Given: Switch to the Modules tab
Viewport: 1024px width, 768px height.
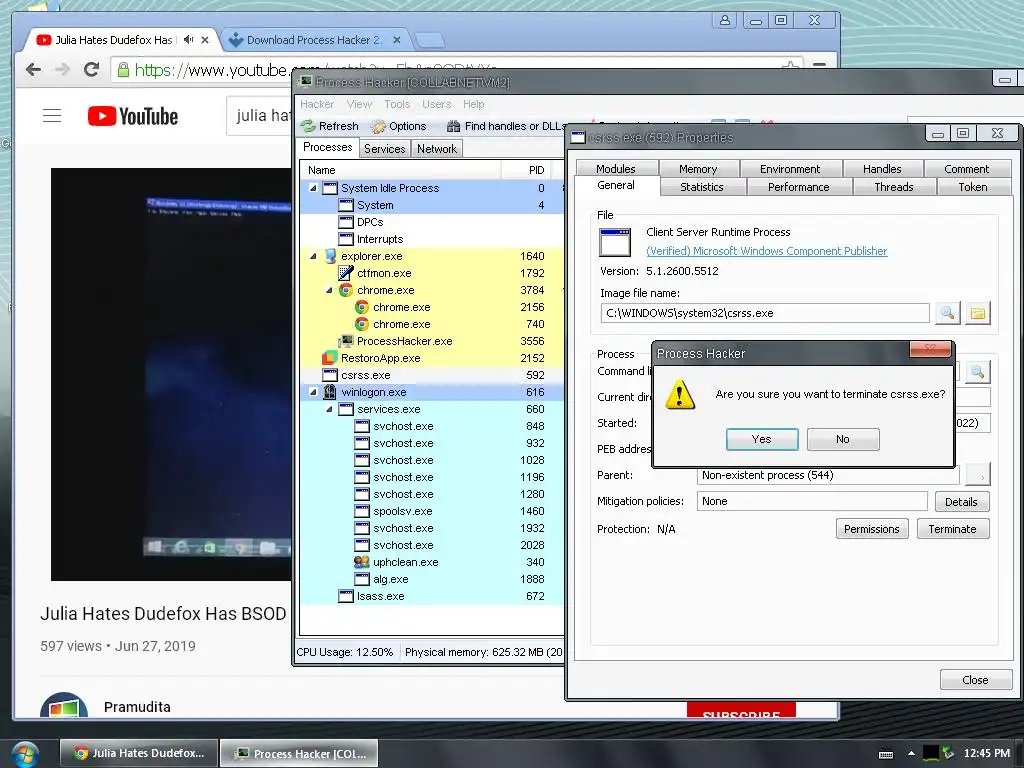Looking at the screenshot, I should pyautogui.click(x=616, y=168).
